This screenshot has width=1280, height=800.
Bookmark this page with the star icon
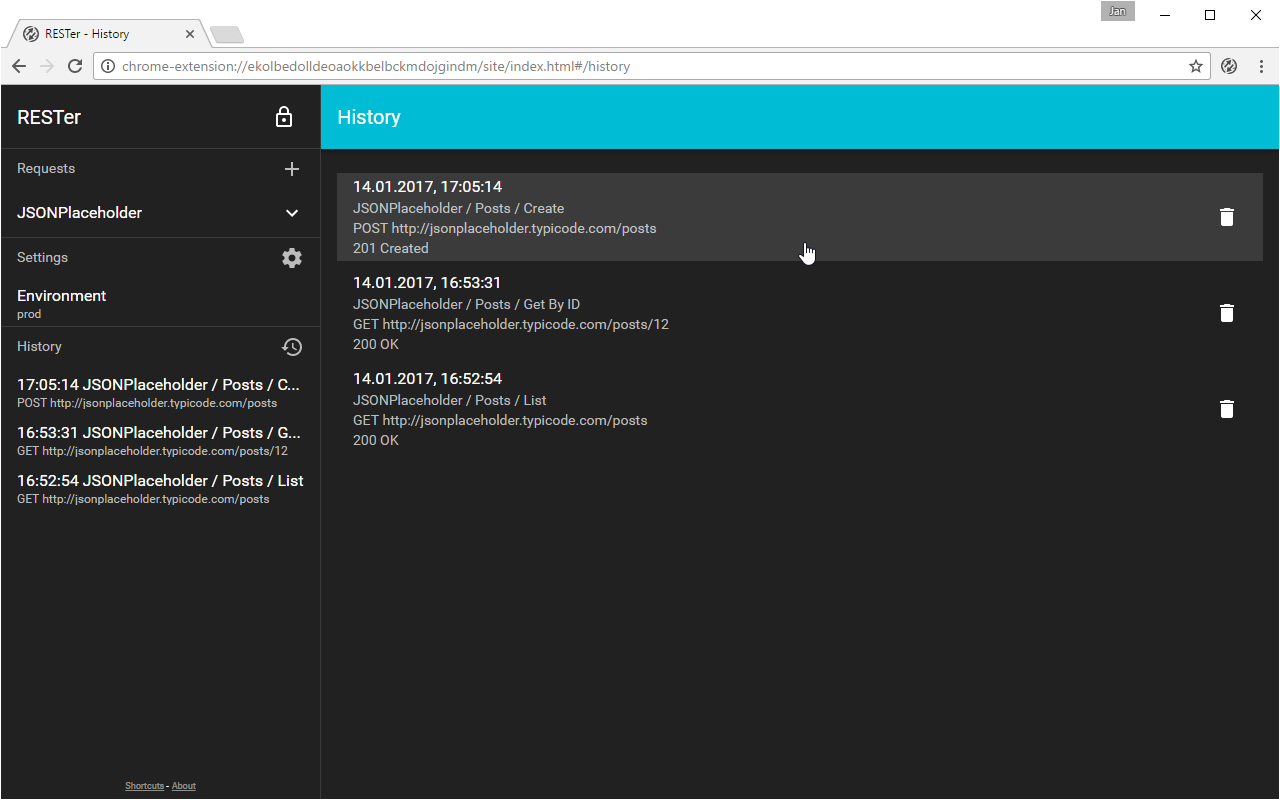click(x=1195, y=66)
